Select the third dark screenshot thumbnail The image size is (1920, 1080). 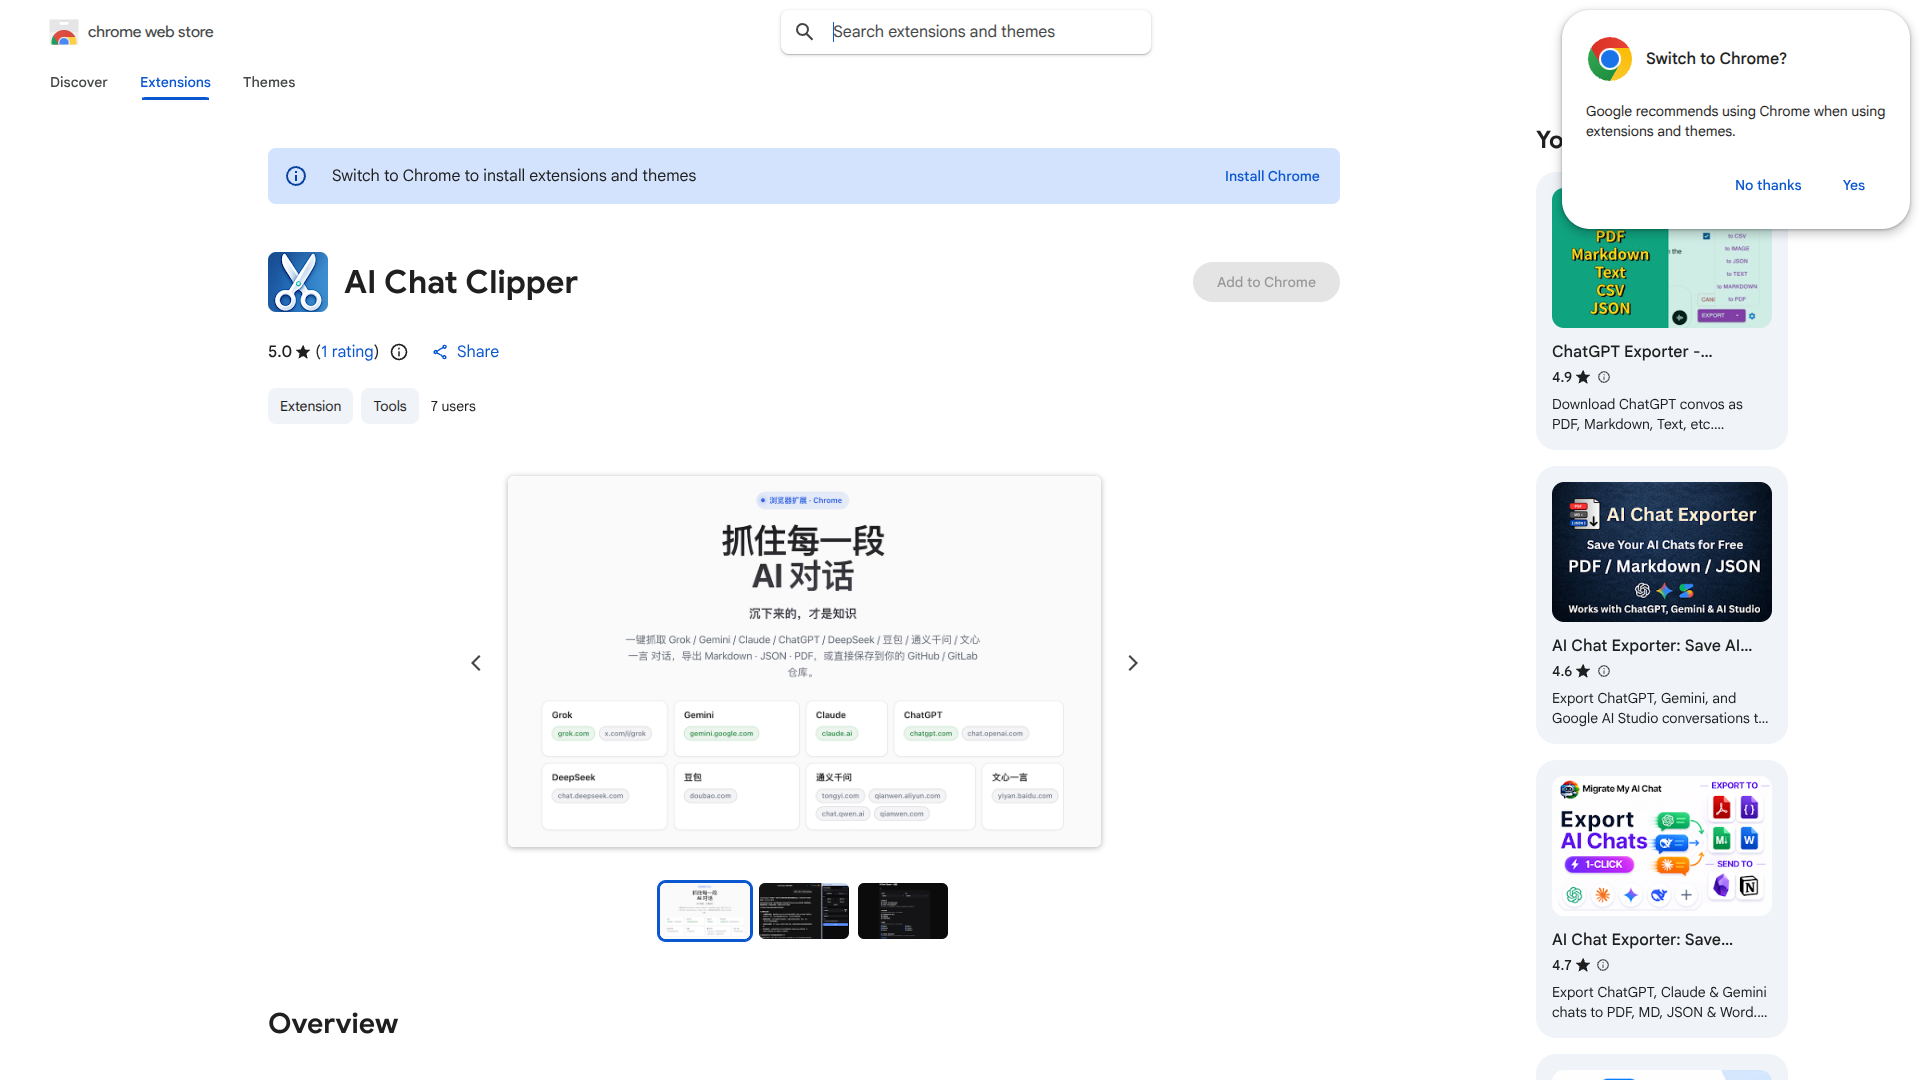(903, 911)
